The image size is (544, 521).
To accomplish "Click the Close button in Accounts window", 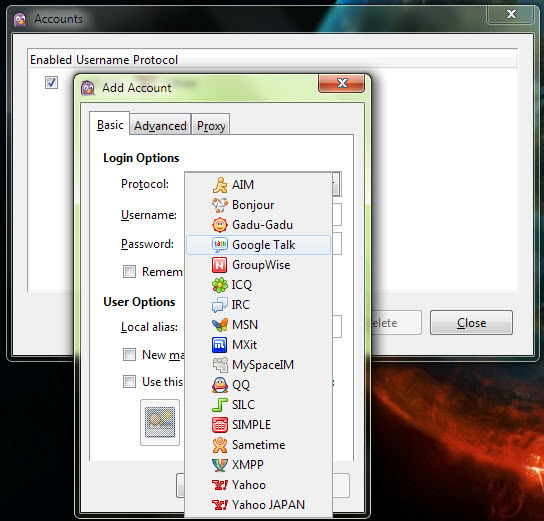I will click(x=471, y=323).
